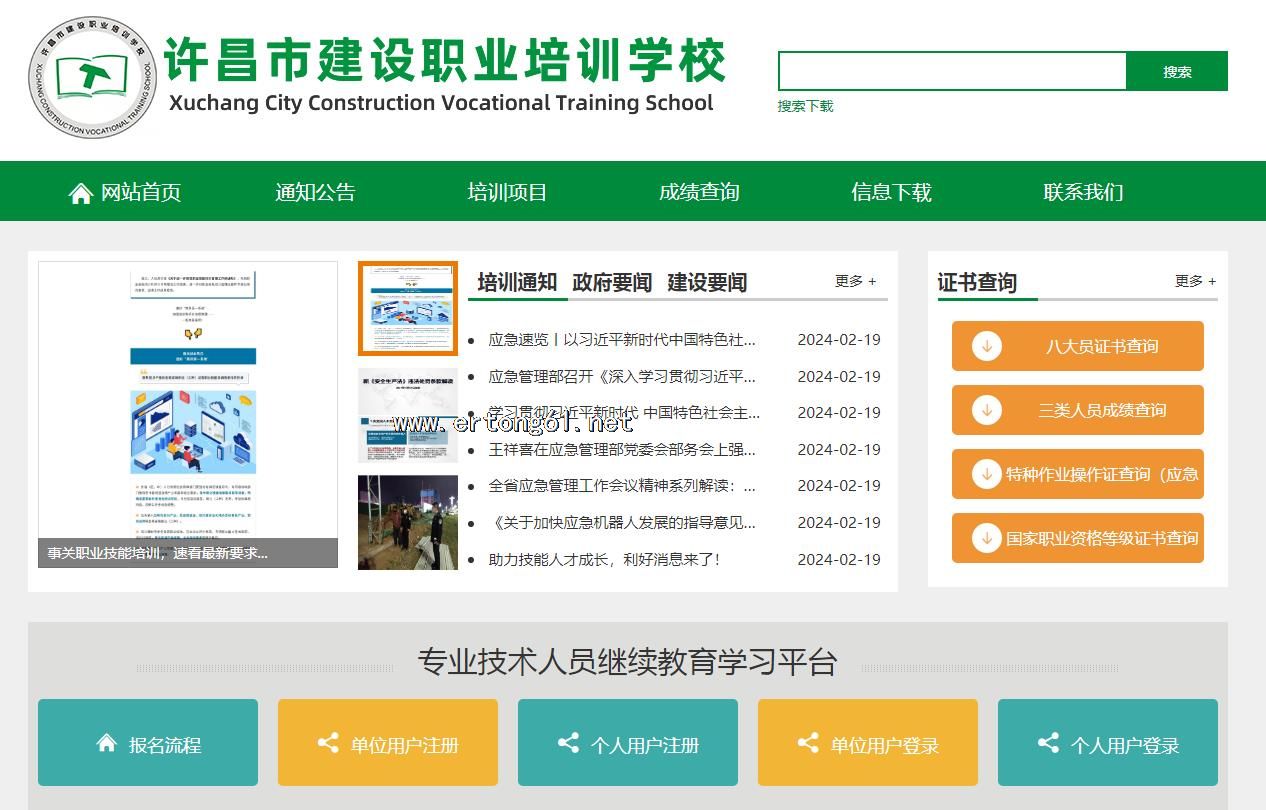Viewport: 1266px width, 810px height.
Task: Click the download arrow icon for 八大员证书查询
Action: pyautogui.click(x=987, y=346)
